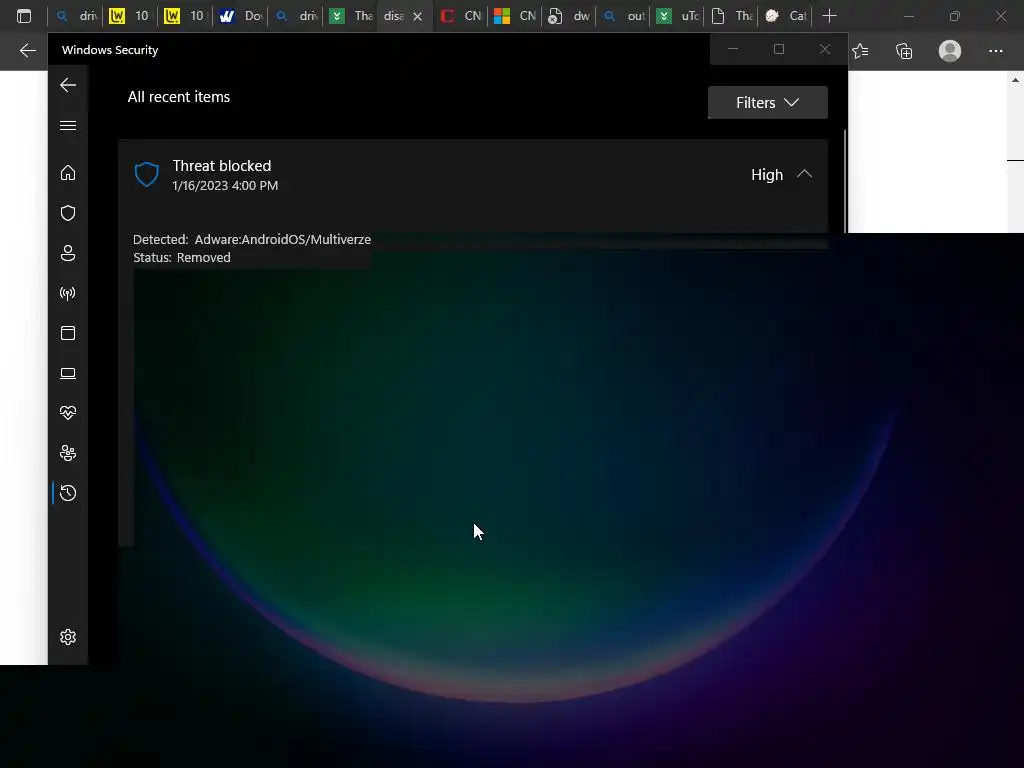Switch to the red C 'CN' browser tab
The width and height of the screenshot is (1024, 768).
click(x=460, y=16)
